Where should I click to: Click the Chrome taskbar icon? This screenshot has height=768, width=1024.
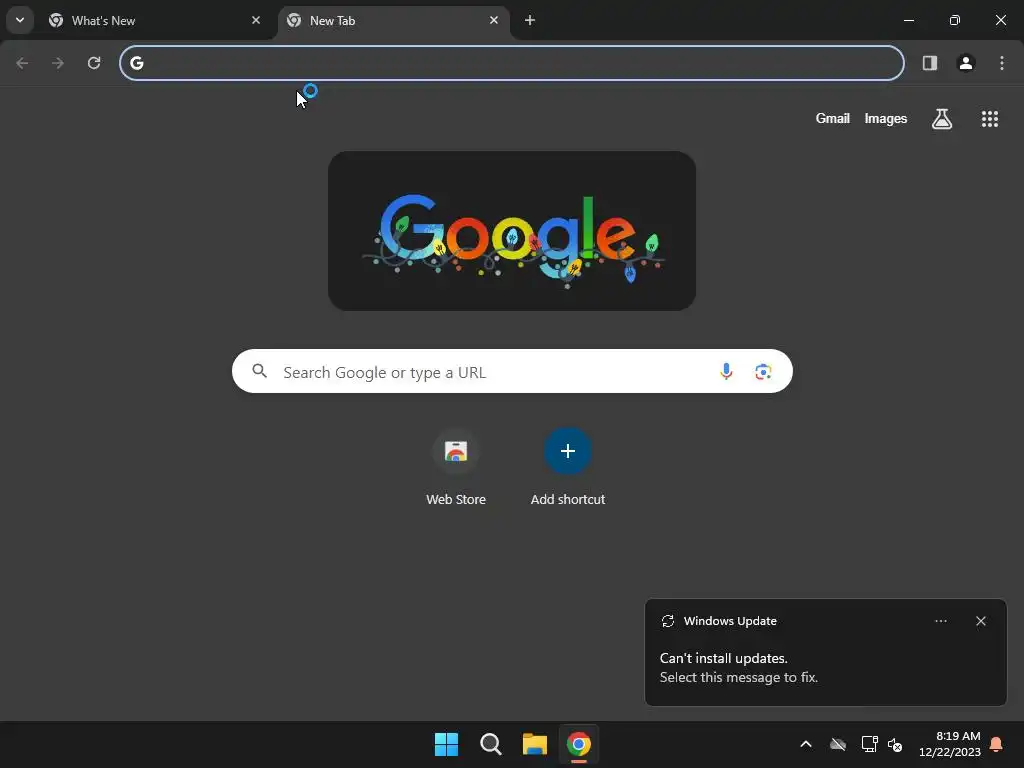click(579, 744)
